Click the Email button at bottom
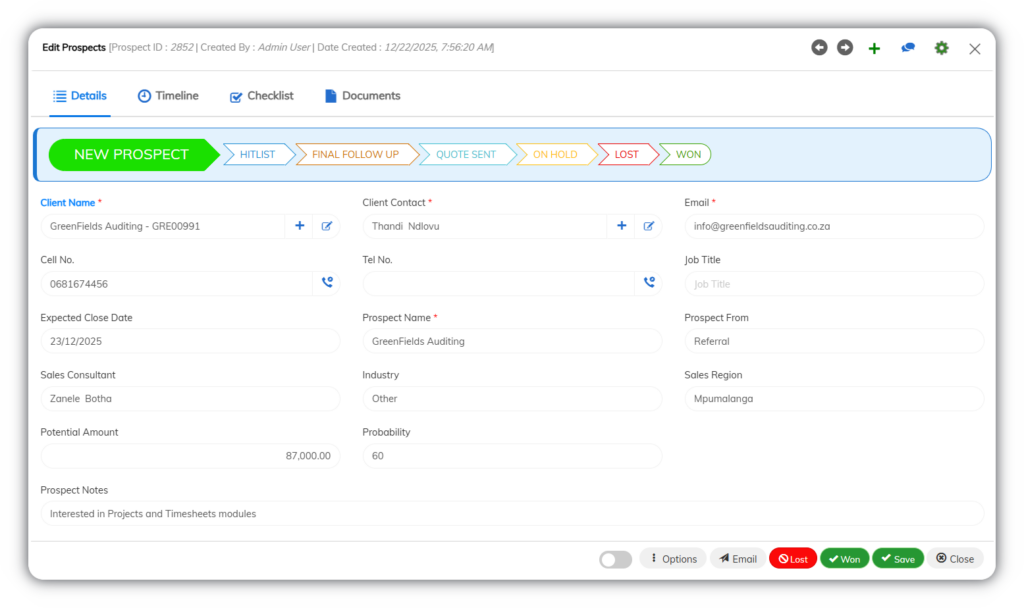The width and height of the screenshot is (1024, 608). [738, 559]
